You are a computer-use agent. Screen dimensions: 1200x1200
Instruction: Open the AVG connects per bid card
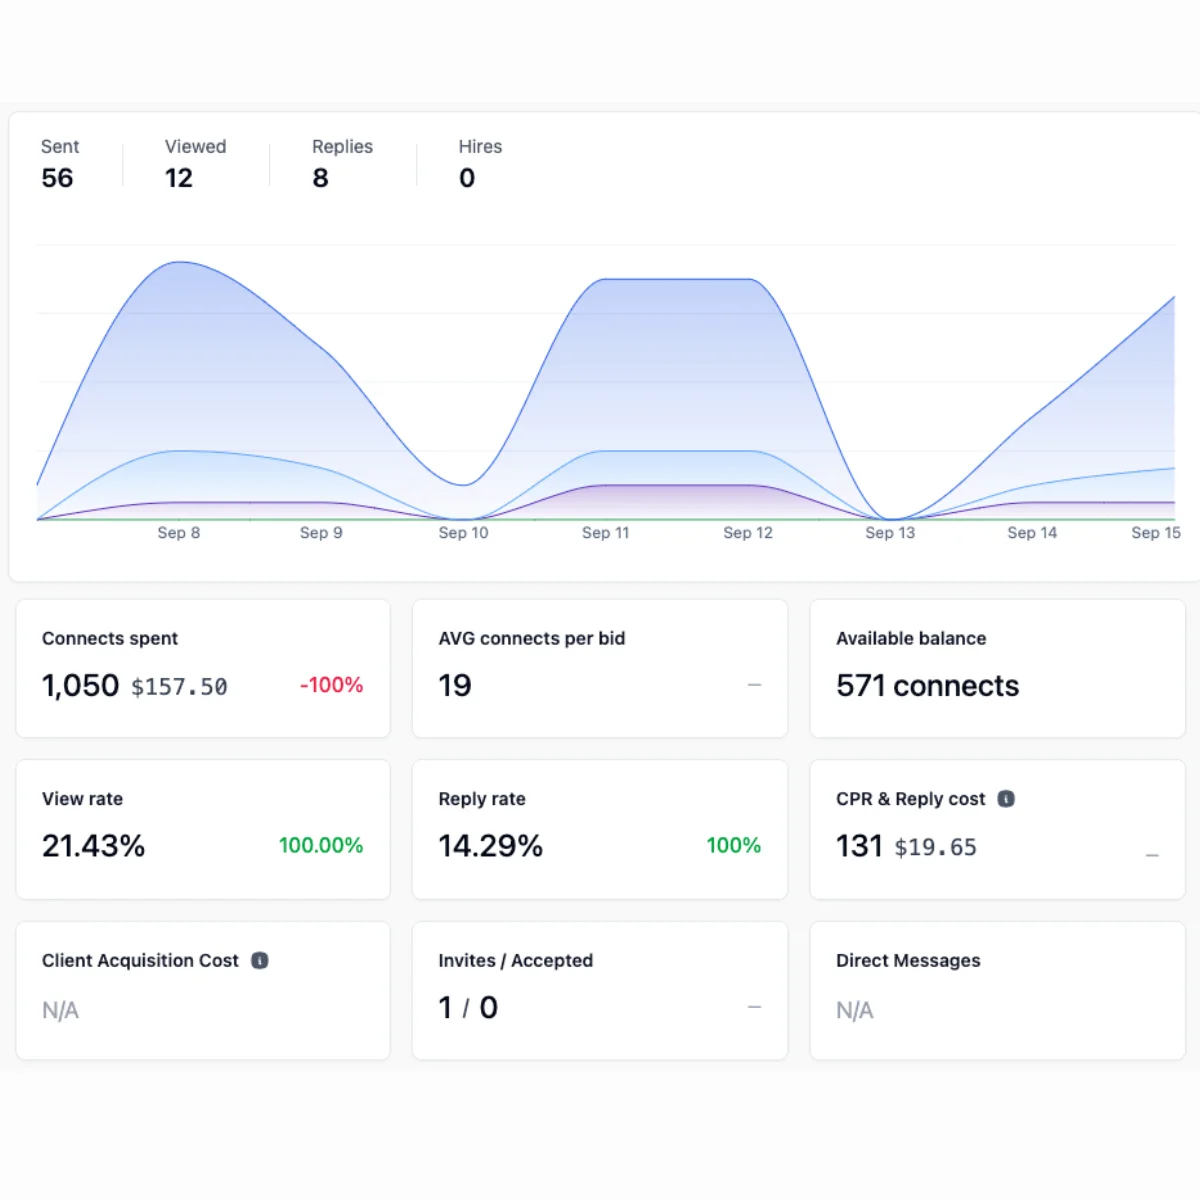pyautogui.click(x=599, y=668)
